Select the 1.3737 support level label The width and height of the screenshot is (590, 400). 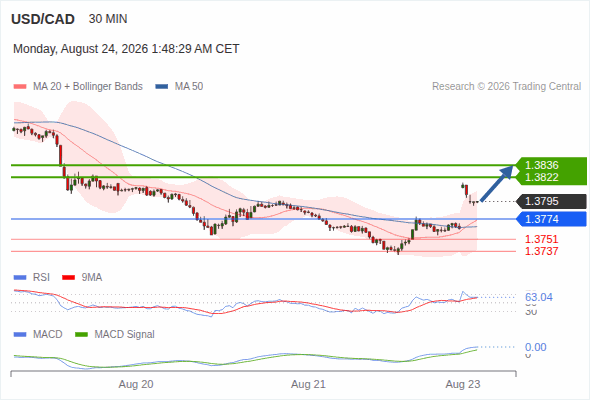coord(541,251)
